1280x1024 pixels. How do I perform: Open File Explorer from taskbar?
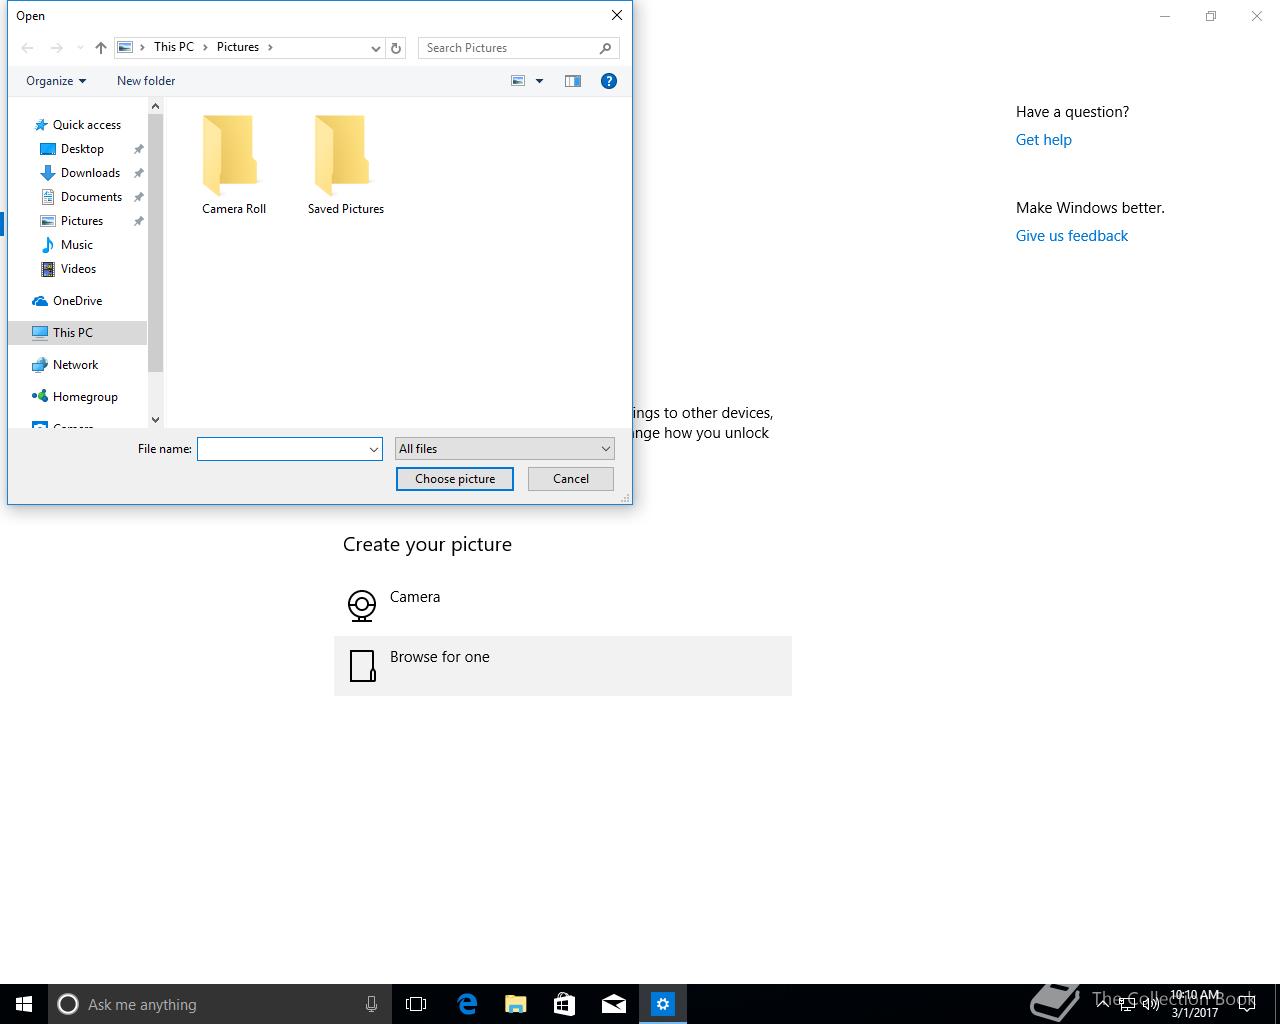(516, 1004)
